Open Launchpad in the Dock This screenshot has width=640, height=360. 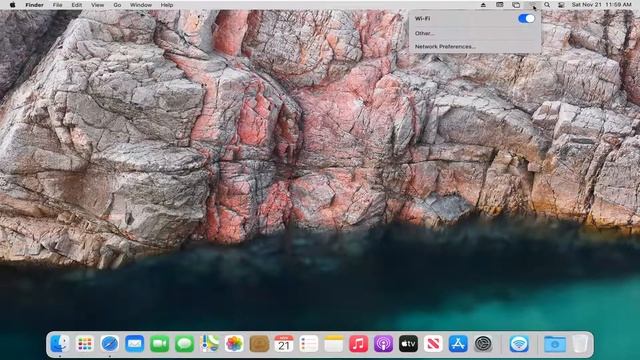point(85,344)
